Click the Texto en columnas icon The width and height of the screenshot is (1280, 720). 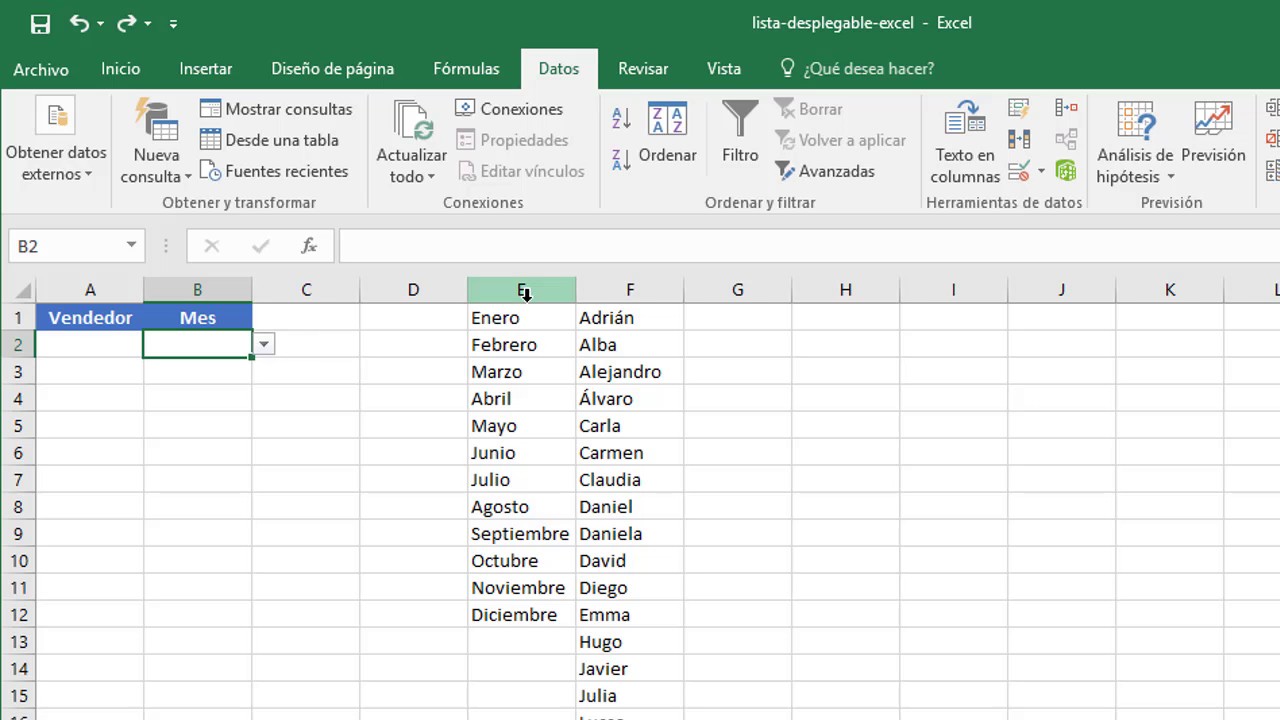965,120
